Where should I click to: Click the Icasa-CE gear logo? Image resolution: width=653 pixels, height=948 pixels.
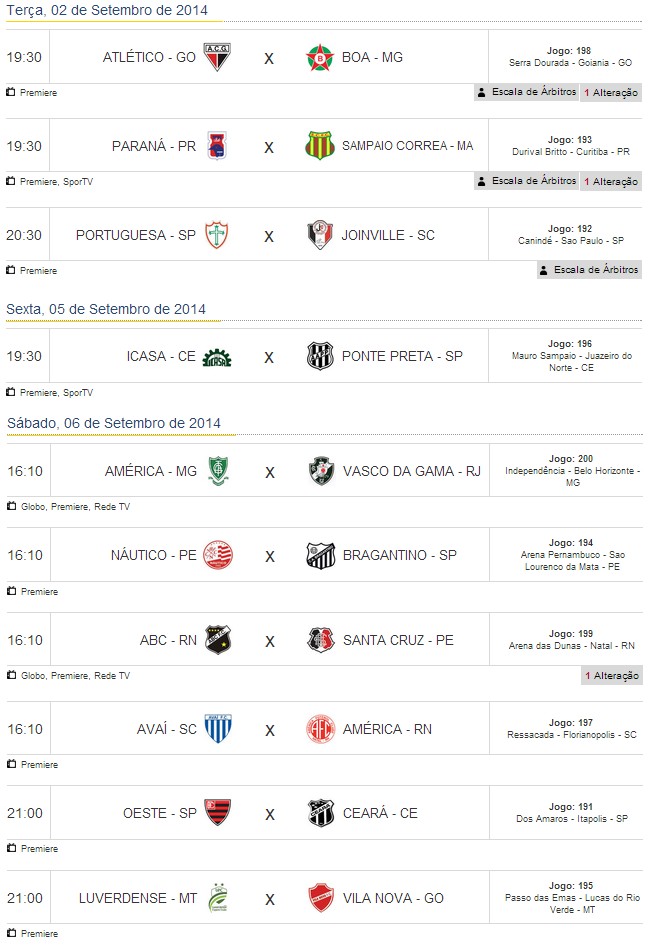217,357
